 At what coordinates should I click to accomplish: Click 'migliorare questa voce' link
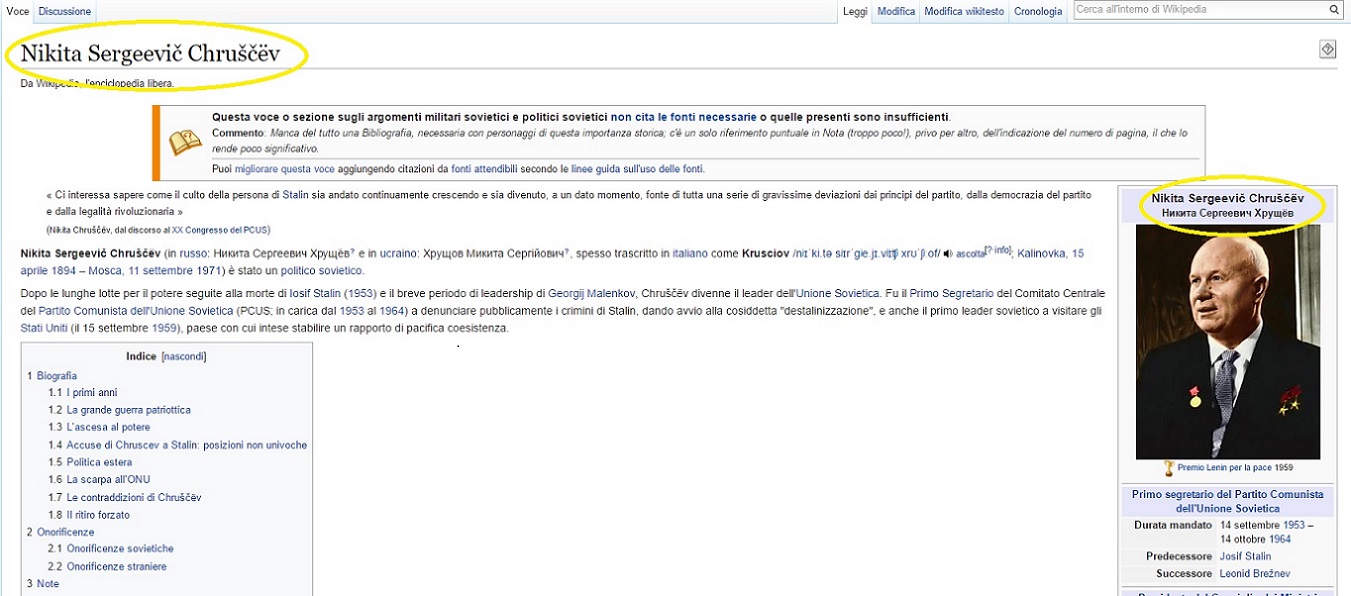coord(285,169)
